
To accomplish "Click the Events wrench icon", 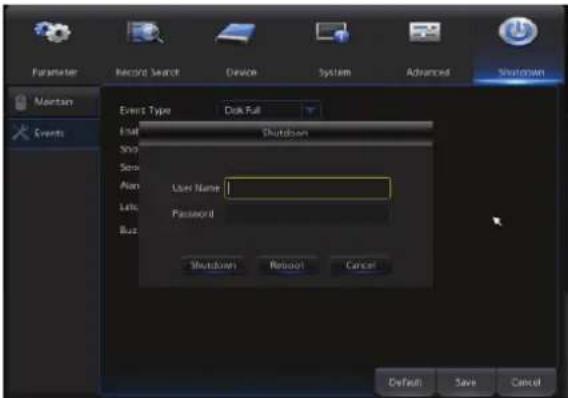I will [20, 133].
